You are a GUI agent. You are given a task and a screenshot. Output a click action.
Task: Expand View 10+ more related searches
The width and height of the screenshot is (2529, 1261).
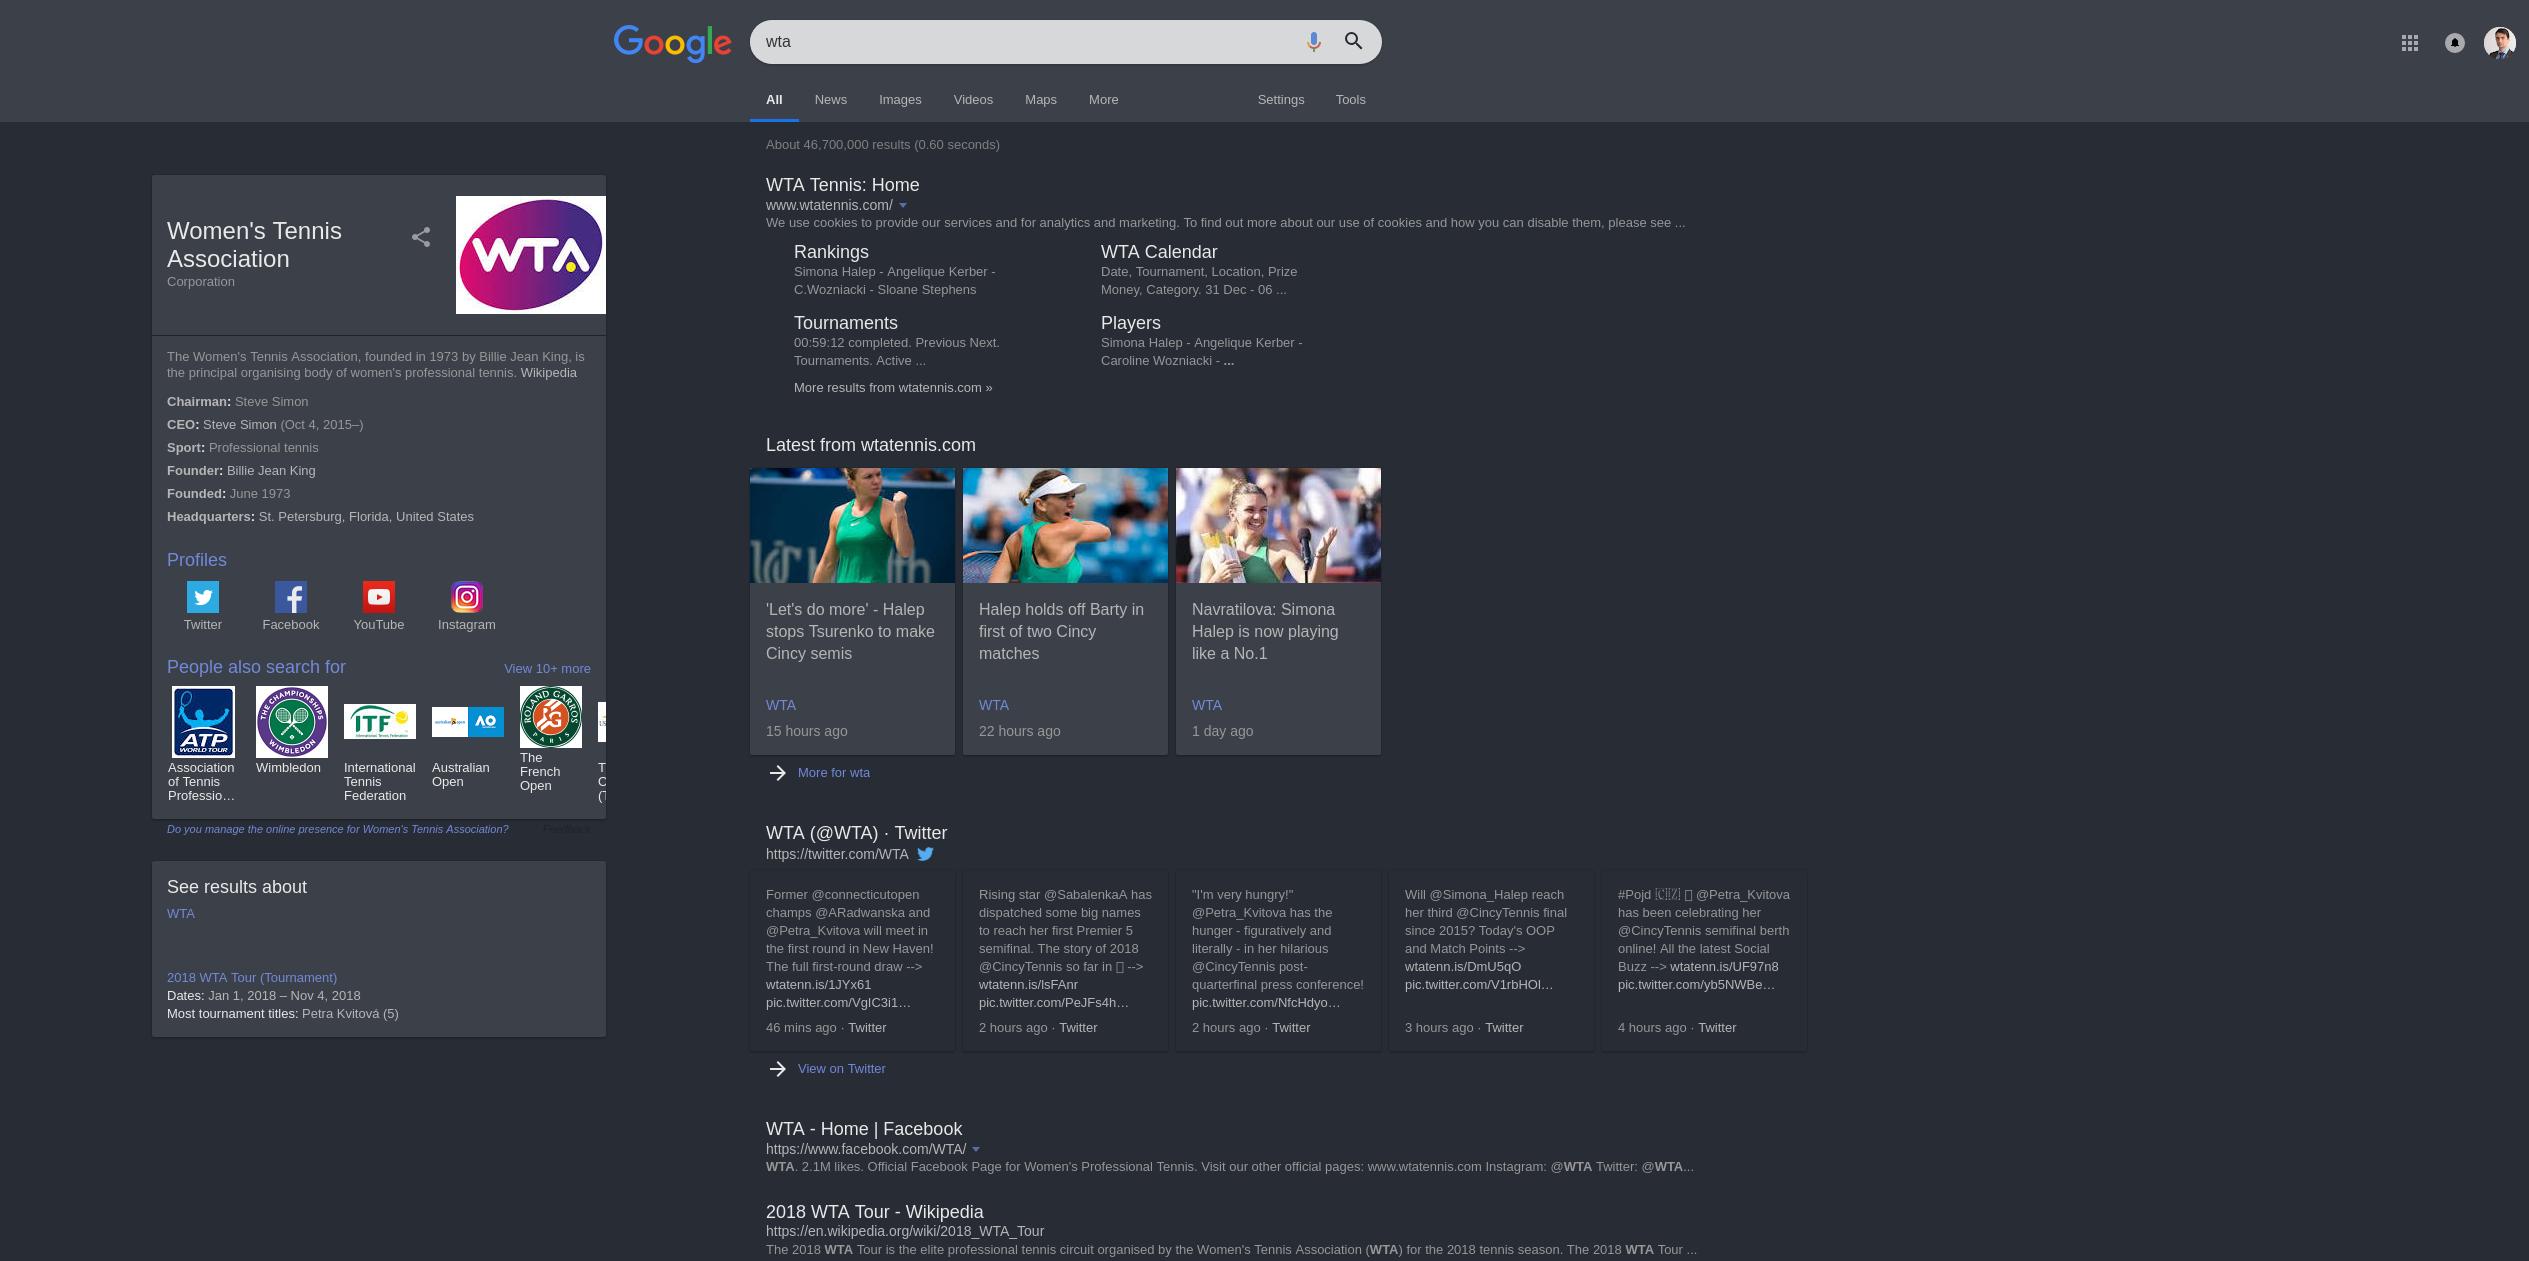pos(547,668)
